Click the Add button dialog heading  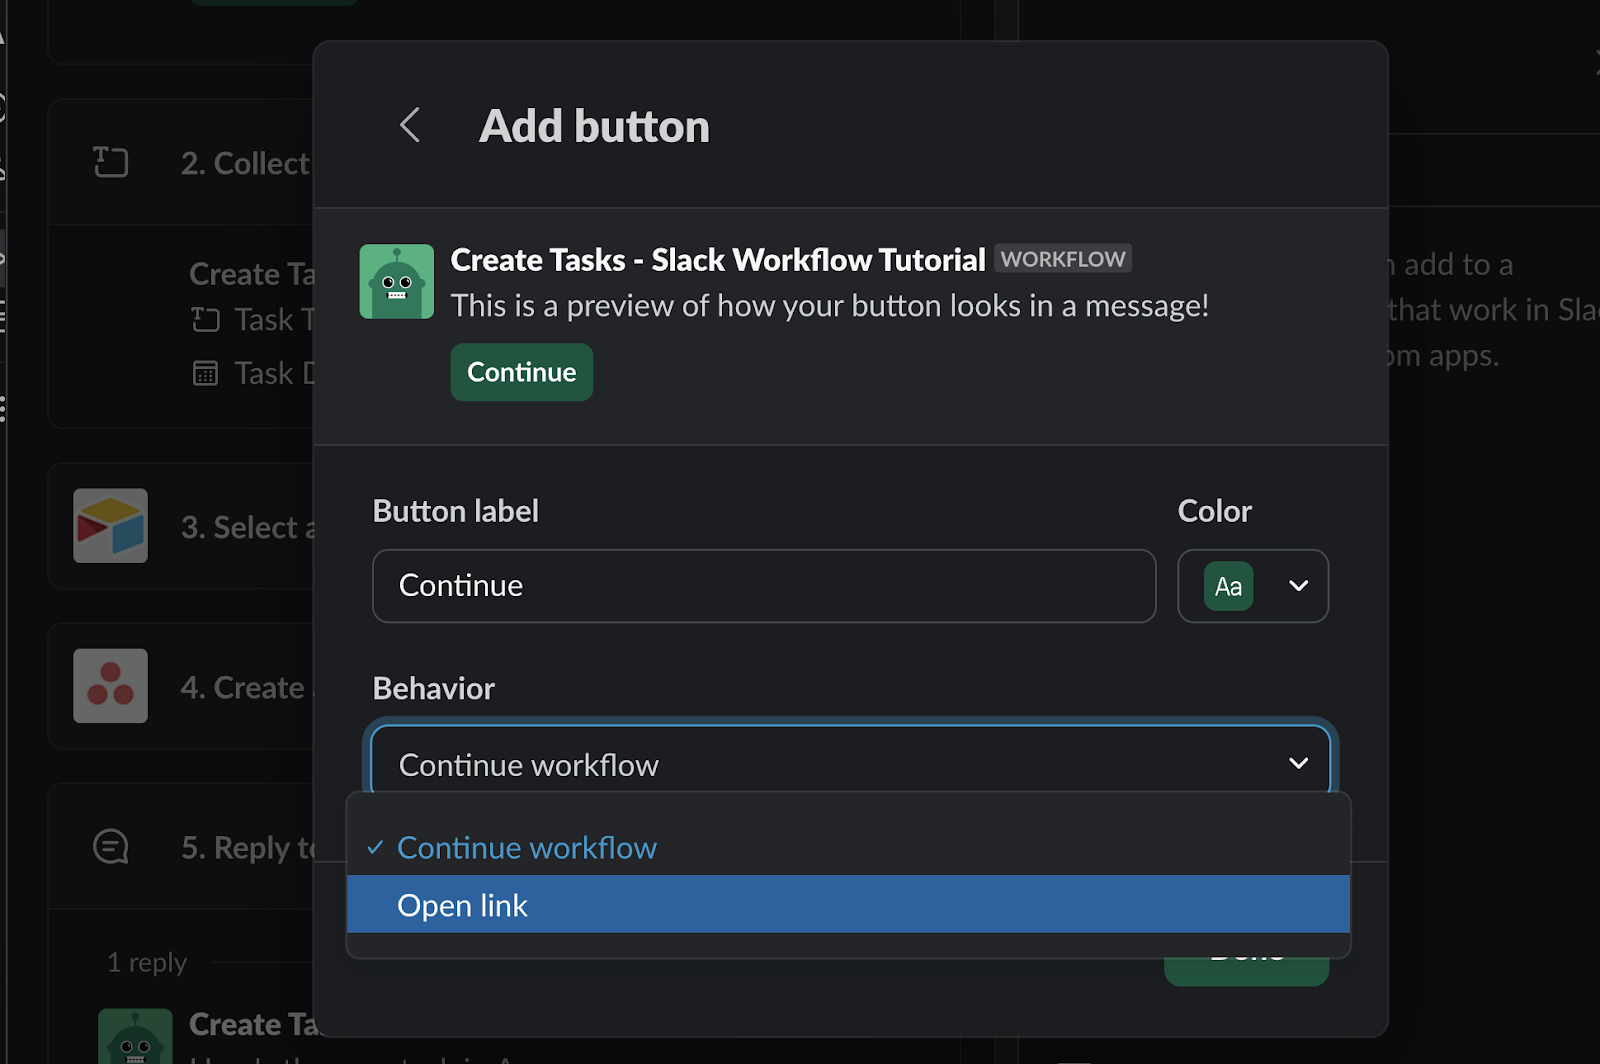click(x=594, y=126)
